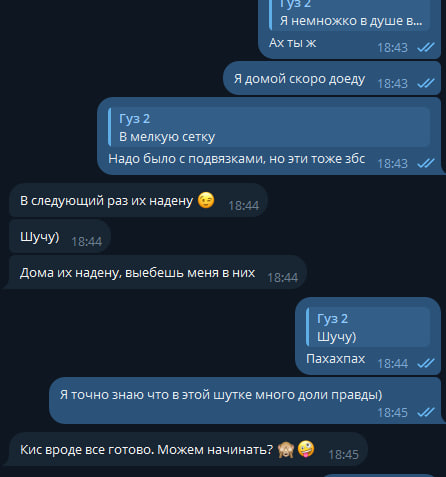Click timestamp 18:45 on 'Можем начинать?' message
446x477 pixels.
click(344, 454)
